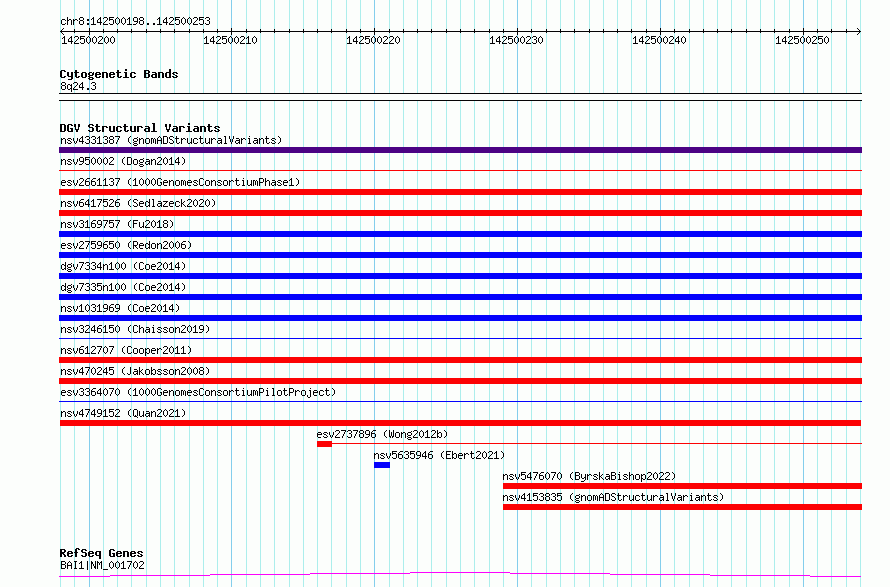Click nsv4749152 (Quan2021) label
Viewport: 890px width, 587px height.
click(123, 413)
